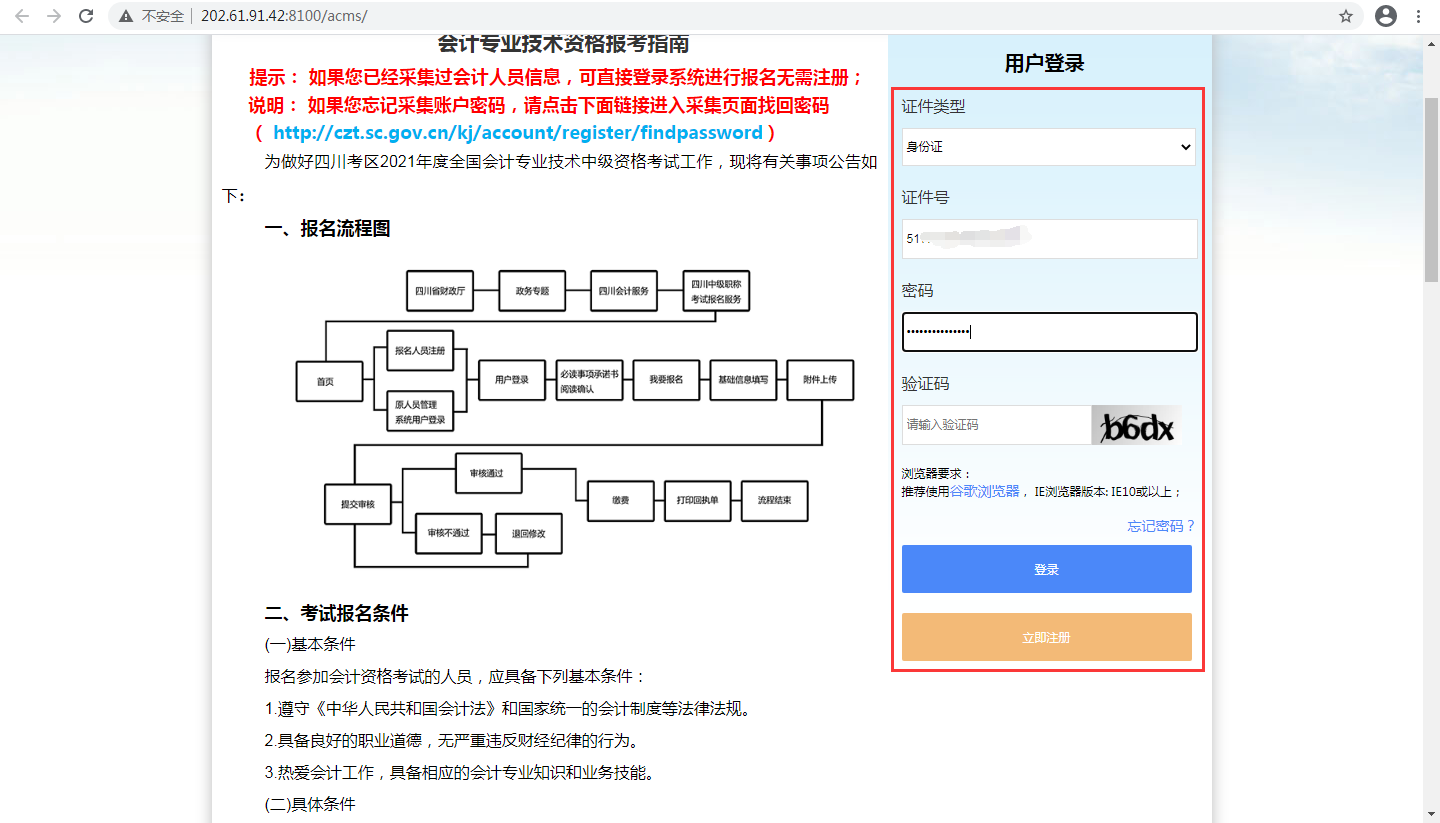Open the 谷歌浏览器 download link
This screenshot has height=823, width=1440.
984,491
